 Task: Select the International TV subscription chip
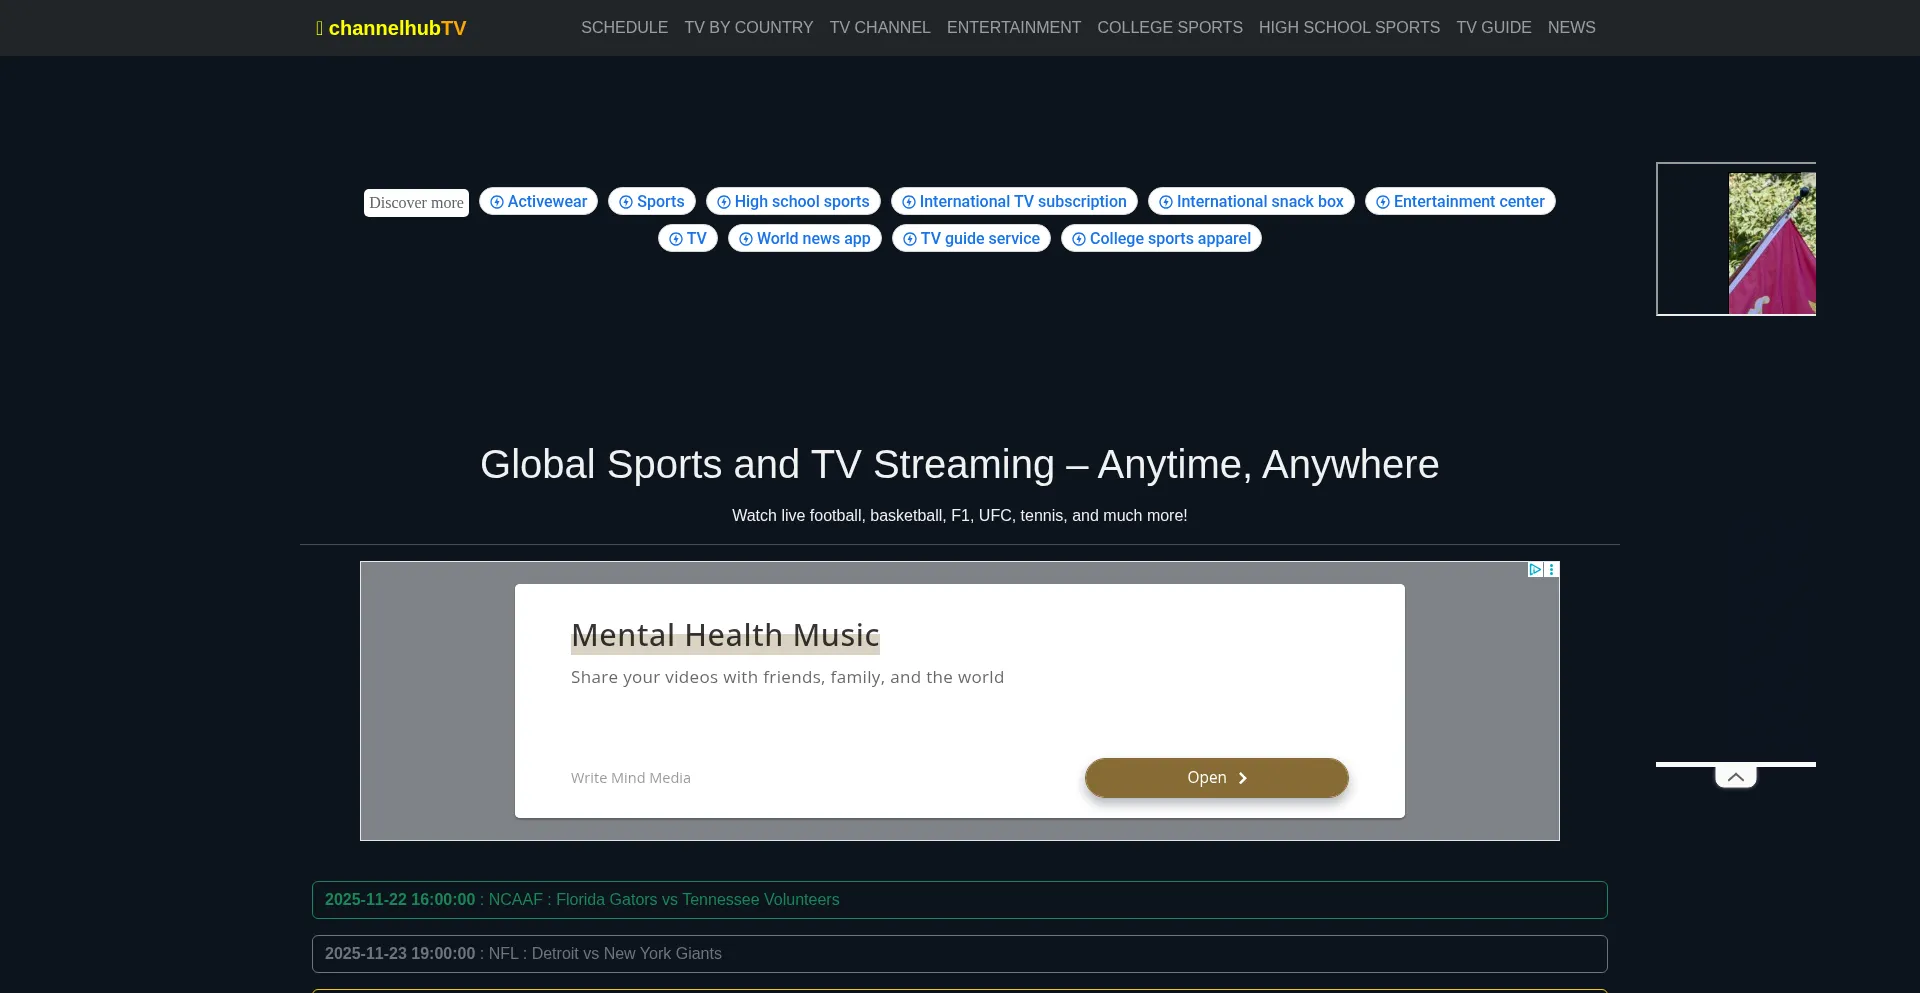pyautogui.click(x=1013, y=202)
